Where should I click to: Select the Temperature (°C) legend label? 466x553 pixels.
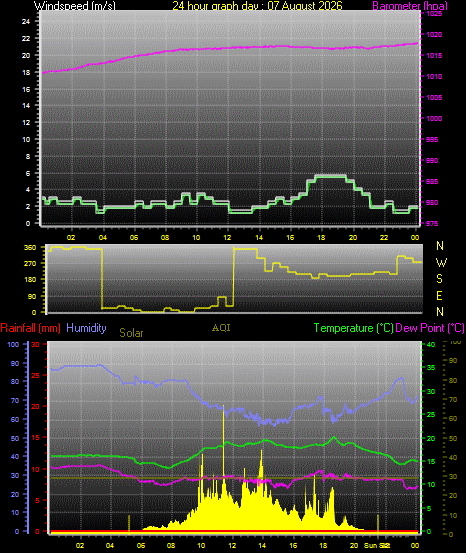click(353, 328)
